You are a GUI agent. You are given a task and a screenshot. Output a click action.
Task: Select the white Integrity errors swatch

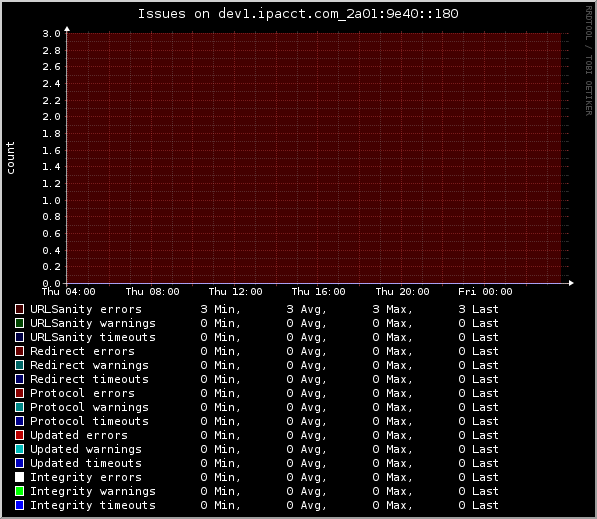pos(19,477)
